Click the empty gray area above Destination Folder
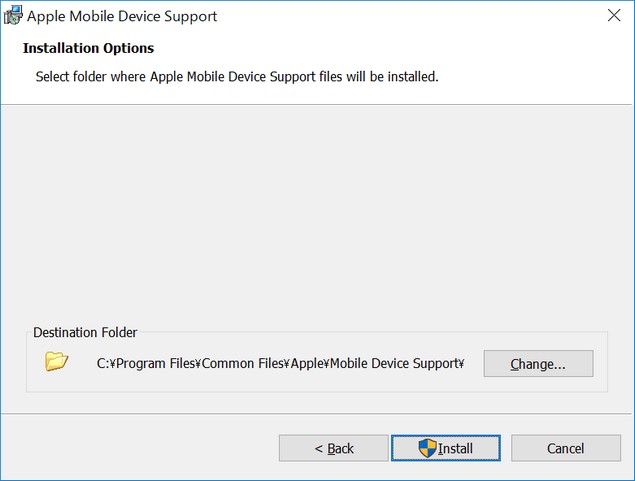This screenshot has height=481, width=635. pos(316,215)
